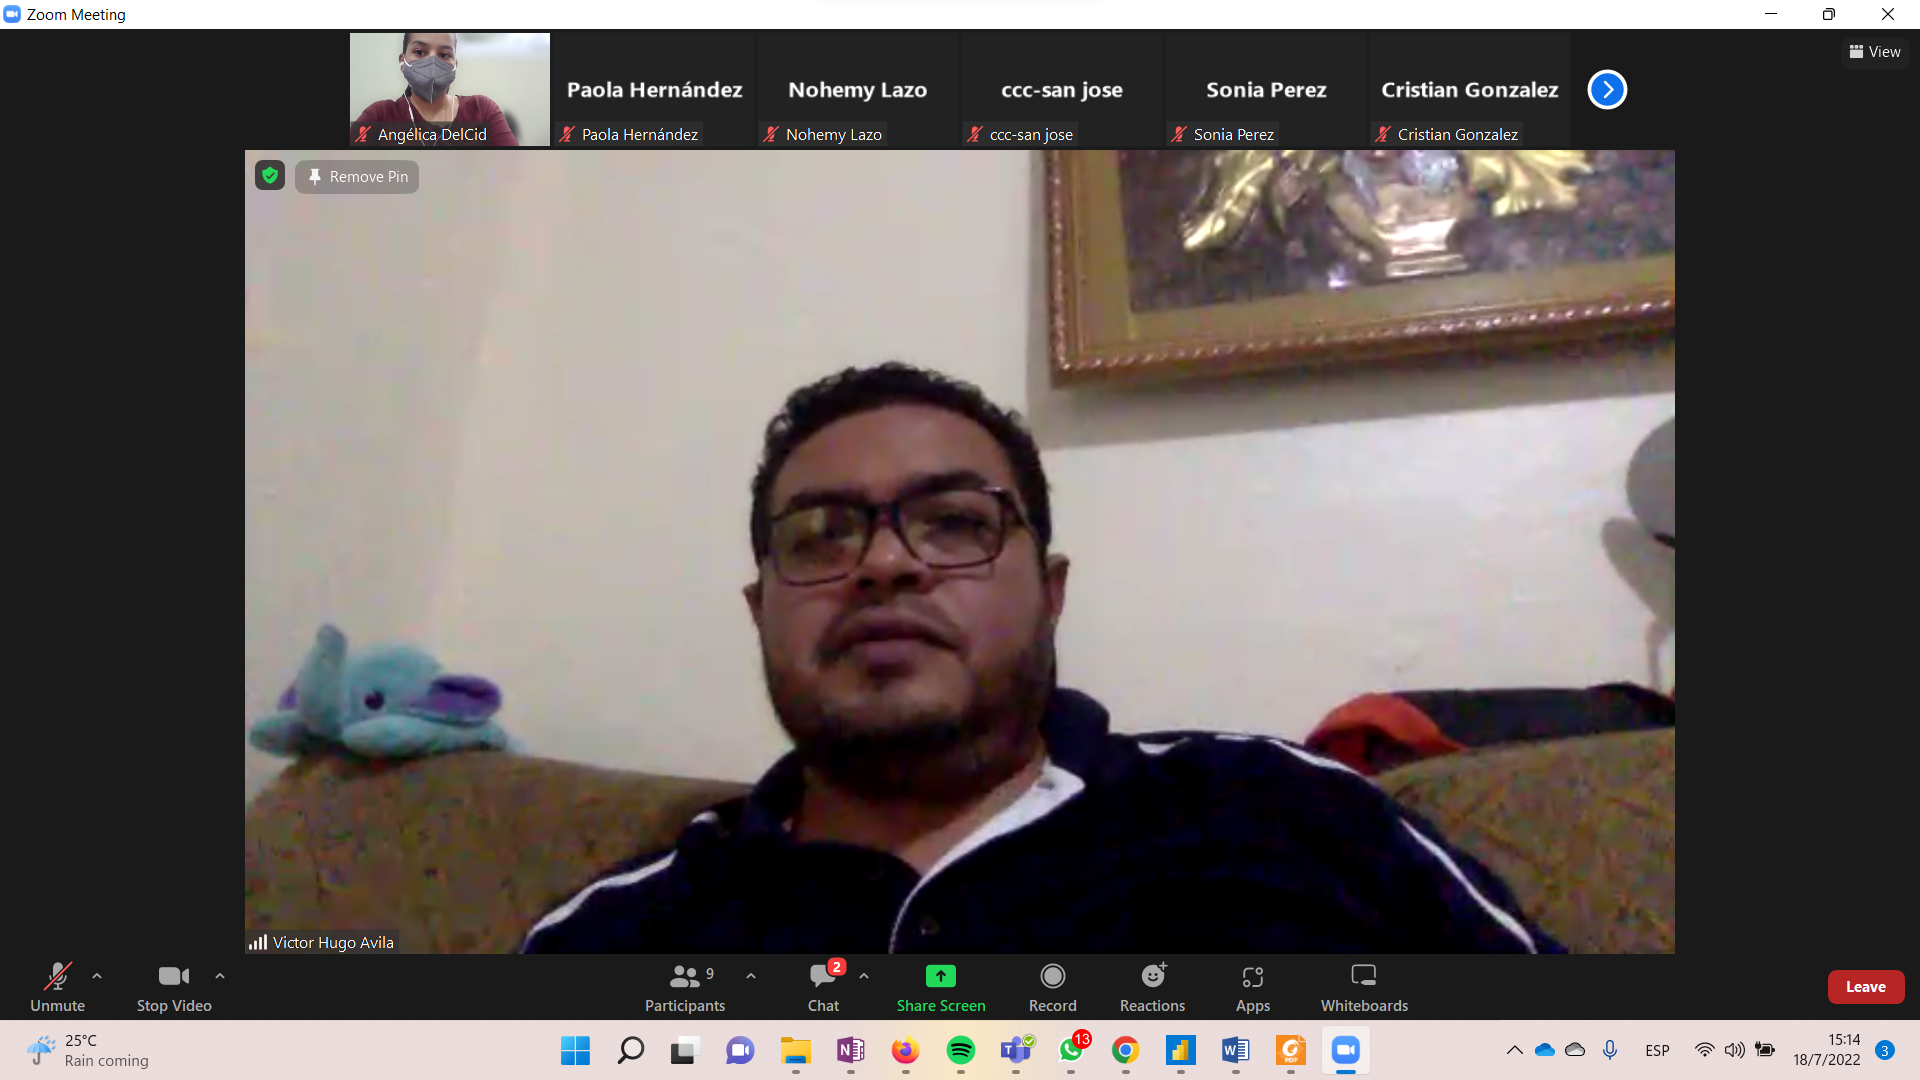Leave the meeting
Viewport: 1920px width, 1080px height.
(x=1865, y=986)
